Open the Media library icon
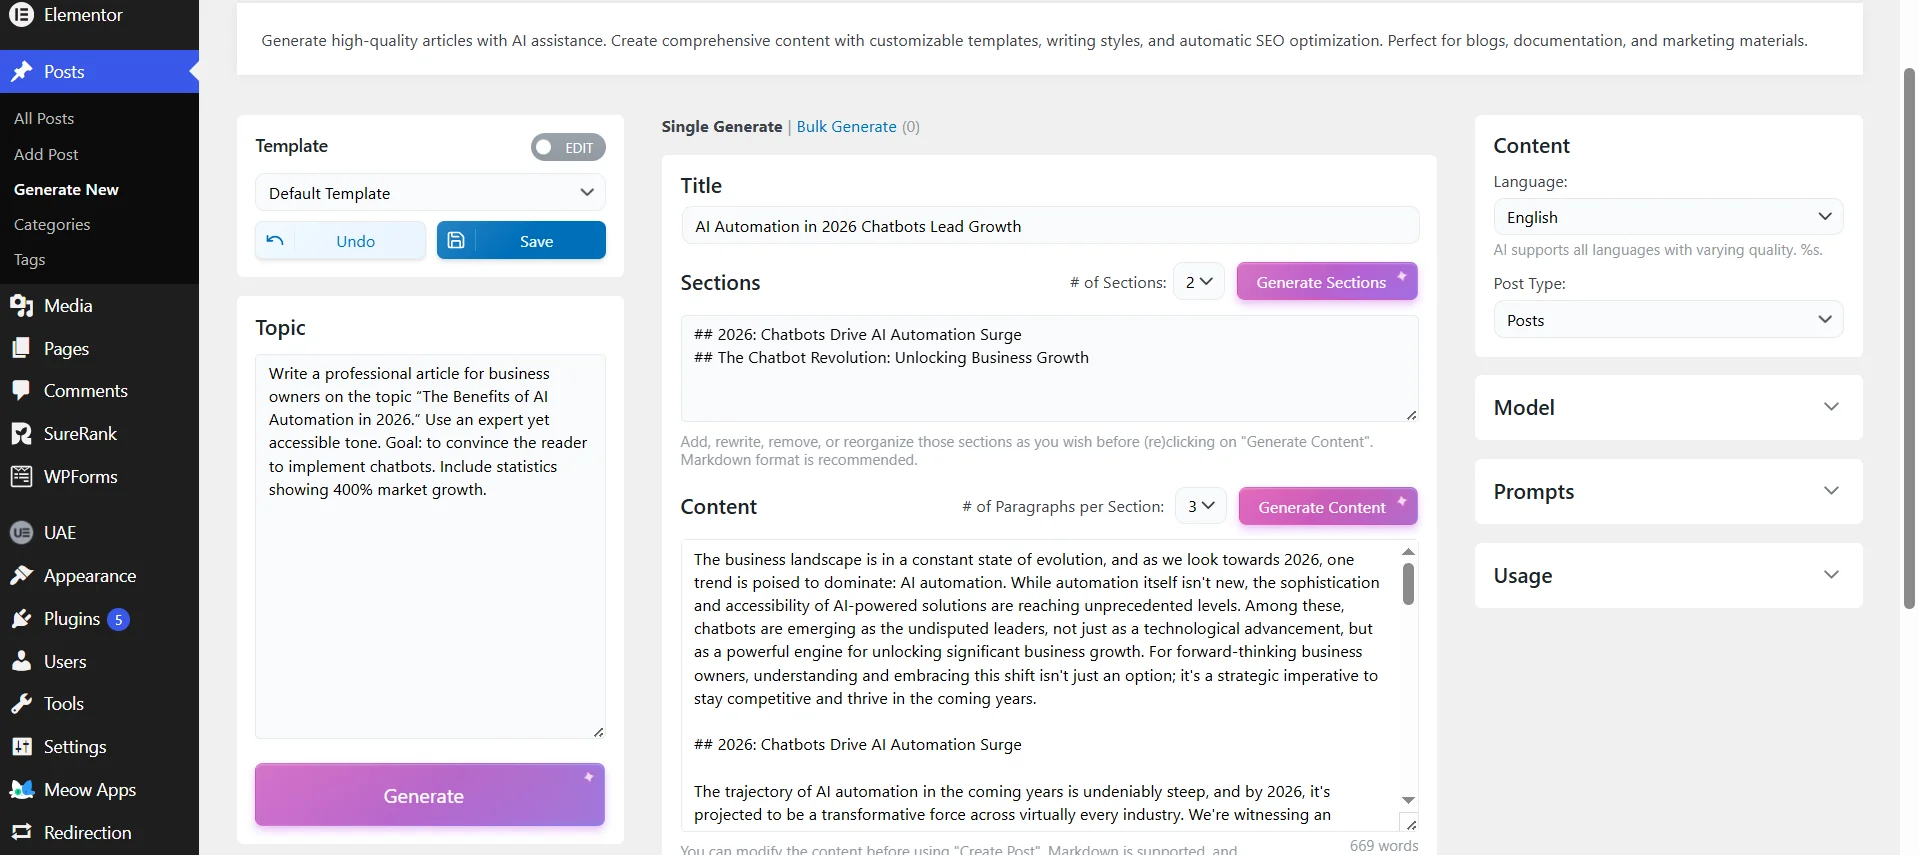 (22, 305)
